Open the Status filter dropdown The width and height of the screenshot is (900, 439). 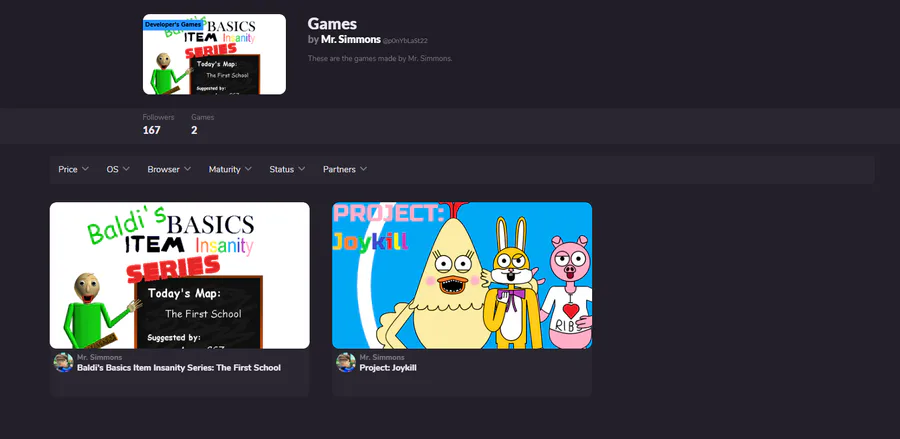(x=288, y=169)
